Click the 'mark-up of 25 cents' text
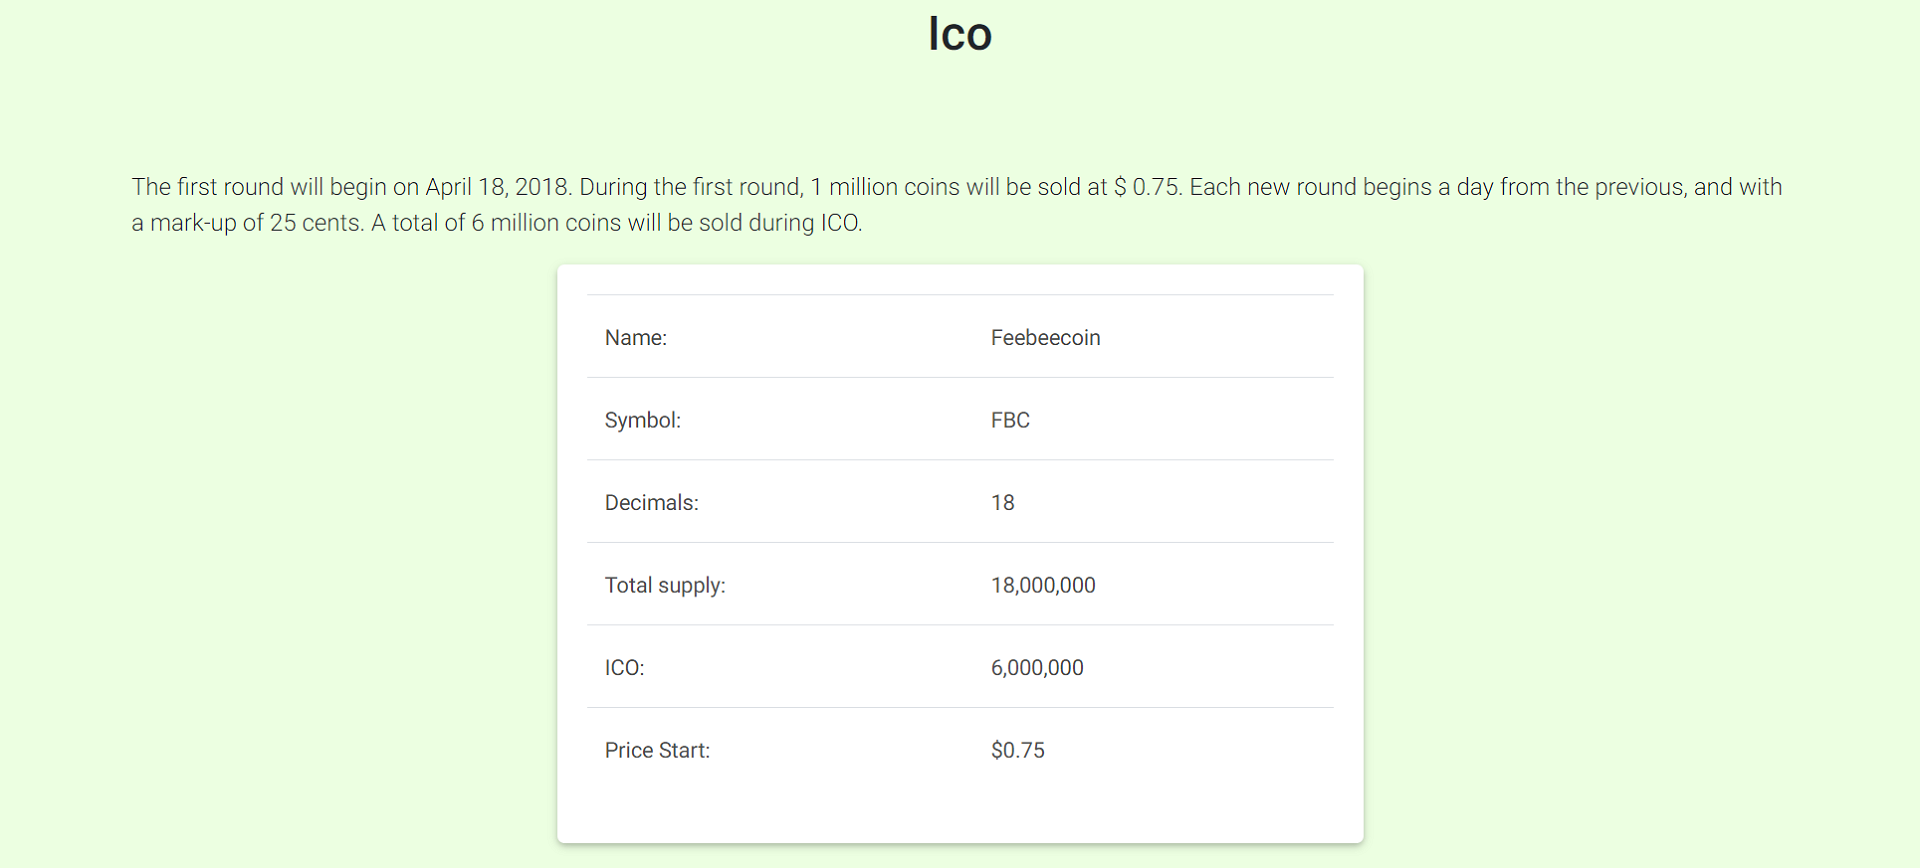 coord(256,223)
